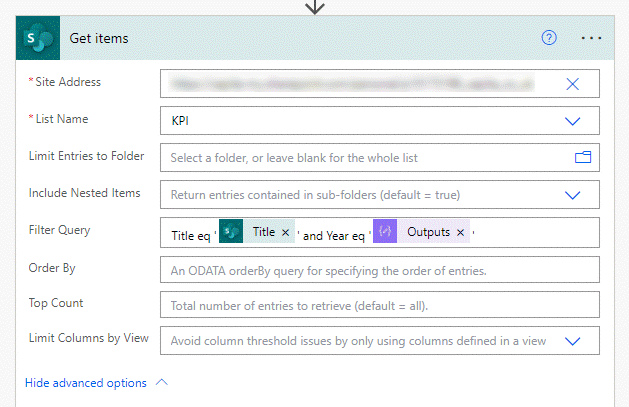Clear the Site Address value

tap(573, 84)
